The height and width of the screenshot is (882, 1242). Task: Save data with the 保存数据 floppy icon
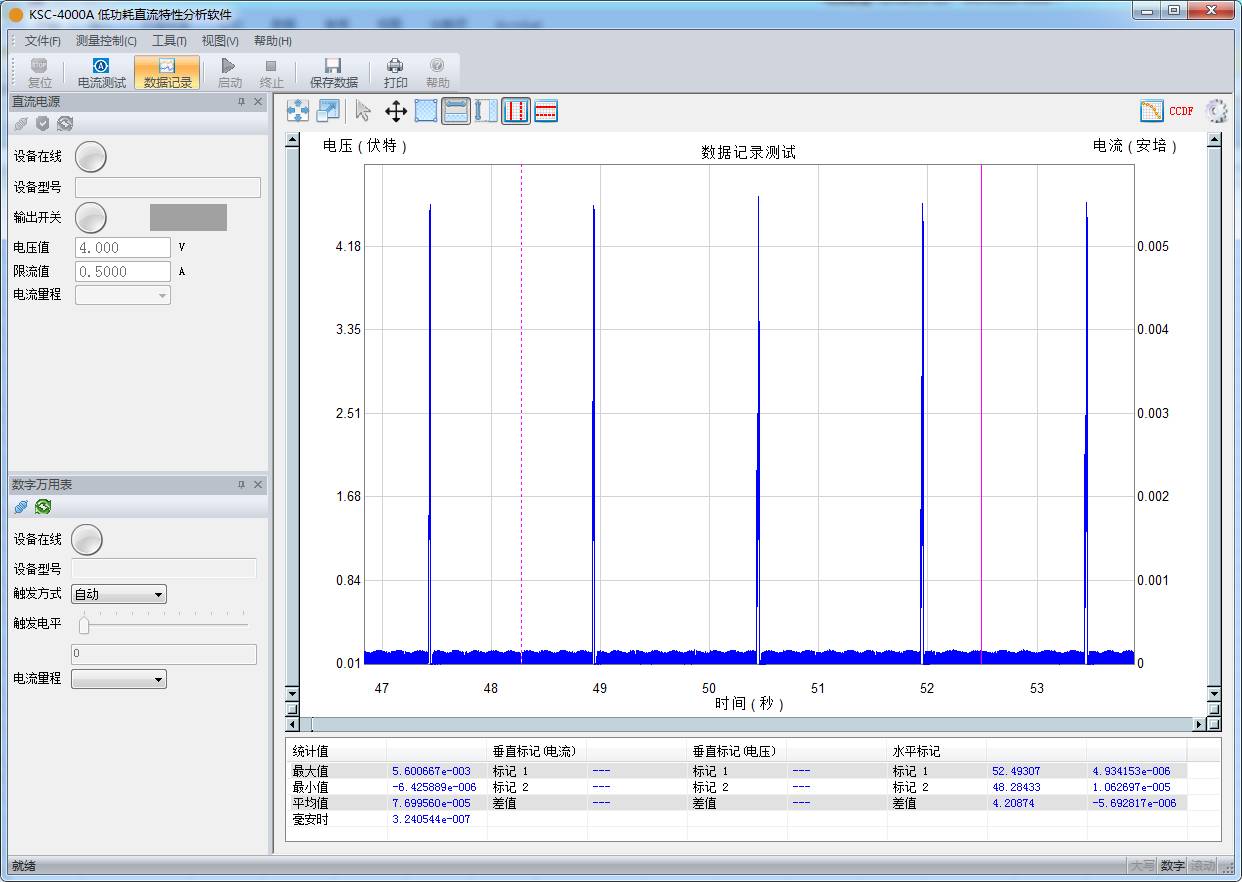[x=333, y=73]
